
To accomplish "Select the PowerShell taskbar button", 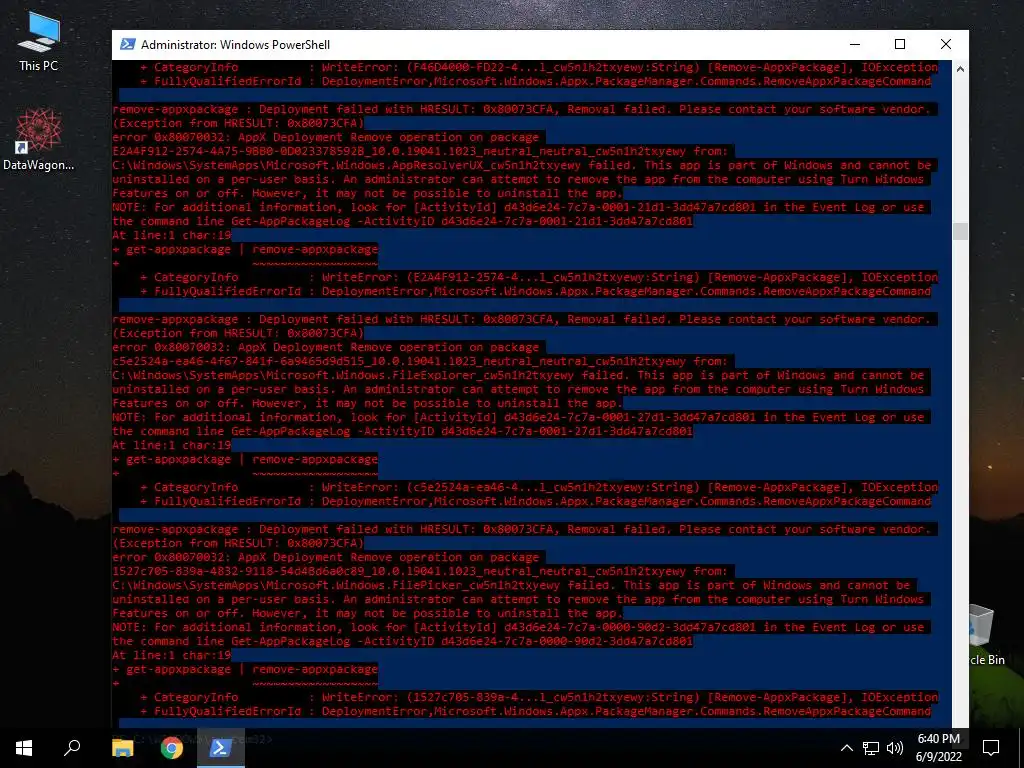I will 220,748.
